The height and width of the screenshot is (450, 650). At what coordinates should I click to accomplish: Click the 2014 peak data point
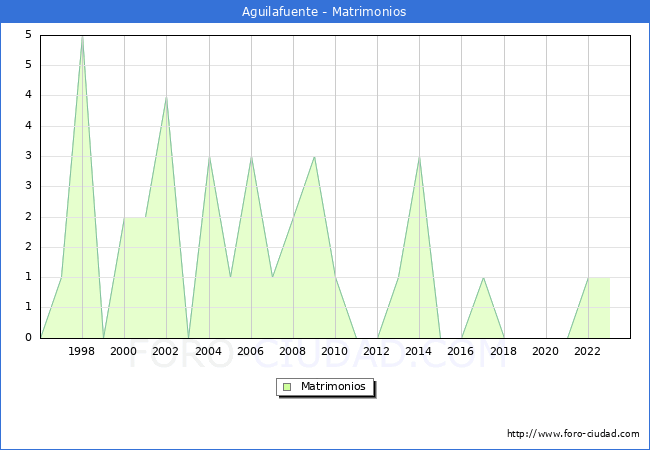(x=420, y=157)
